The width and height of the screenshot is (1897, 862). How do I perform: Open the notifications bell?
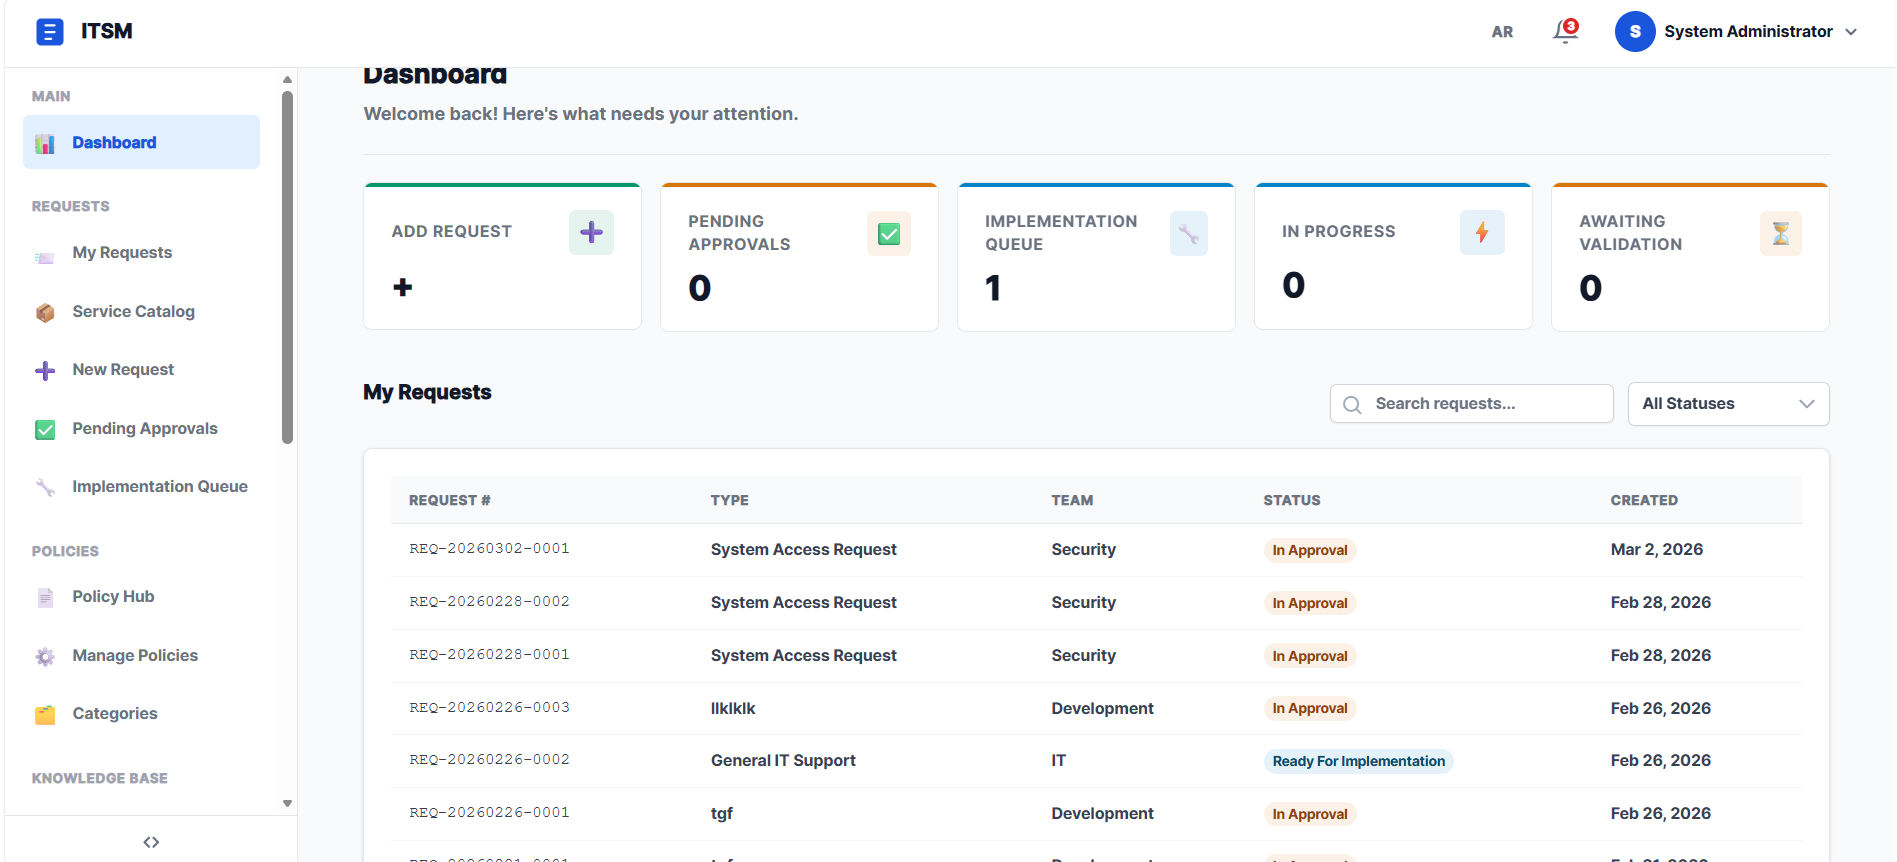pos(1565,31)
